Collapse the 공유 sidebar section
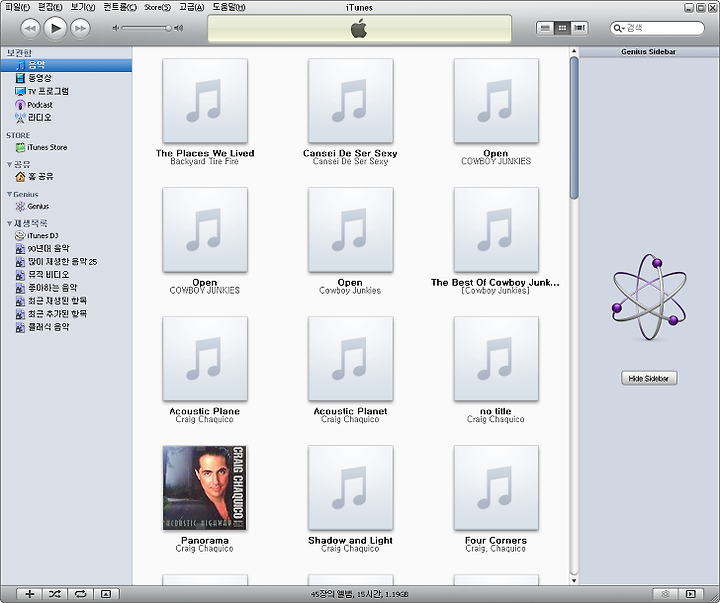Image resolution: width=720 pixels, height=603 pixels. tap(9, 164)
